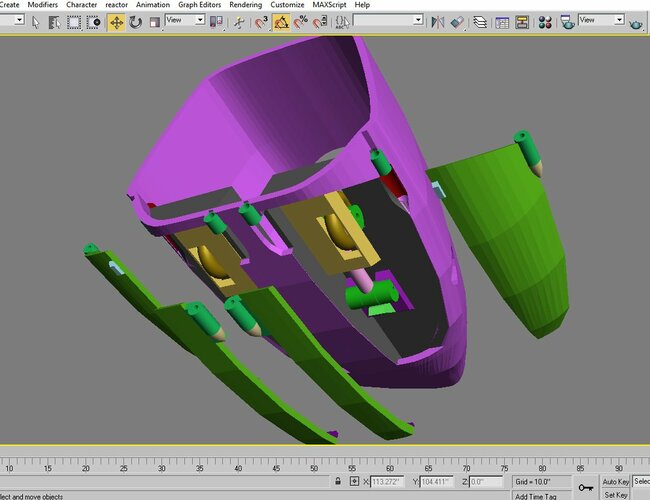Open the Graph Editors menu
650x500 pixels.
pyautogui.click(x=199, y=5)
